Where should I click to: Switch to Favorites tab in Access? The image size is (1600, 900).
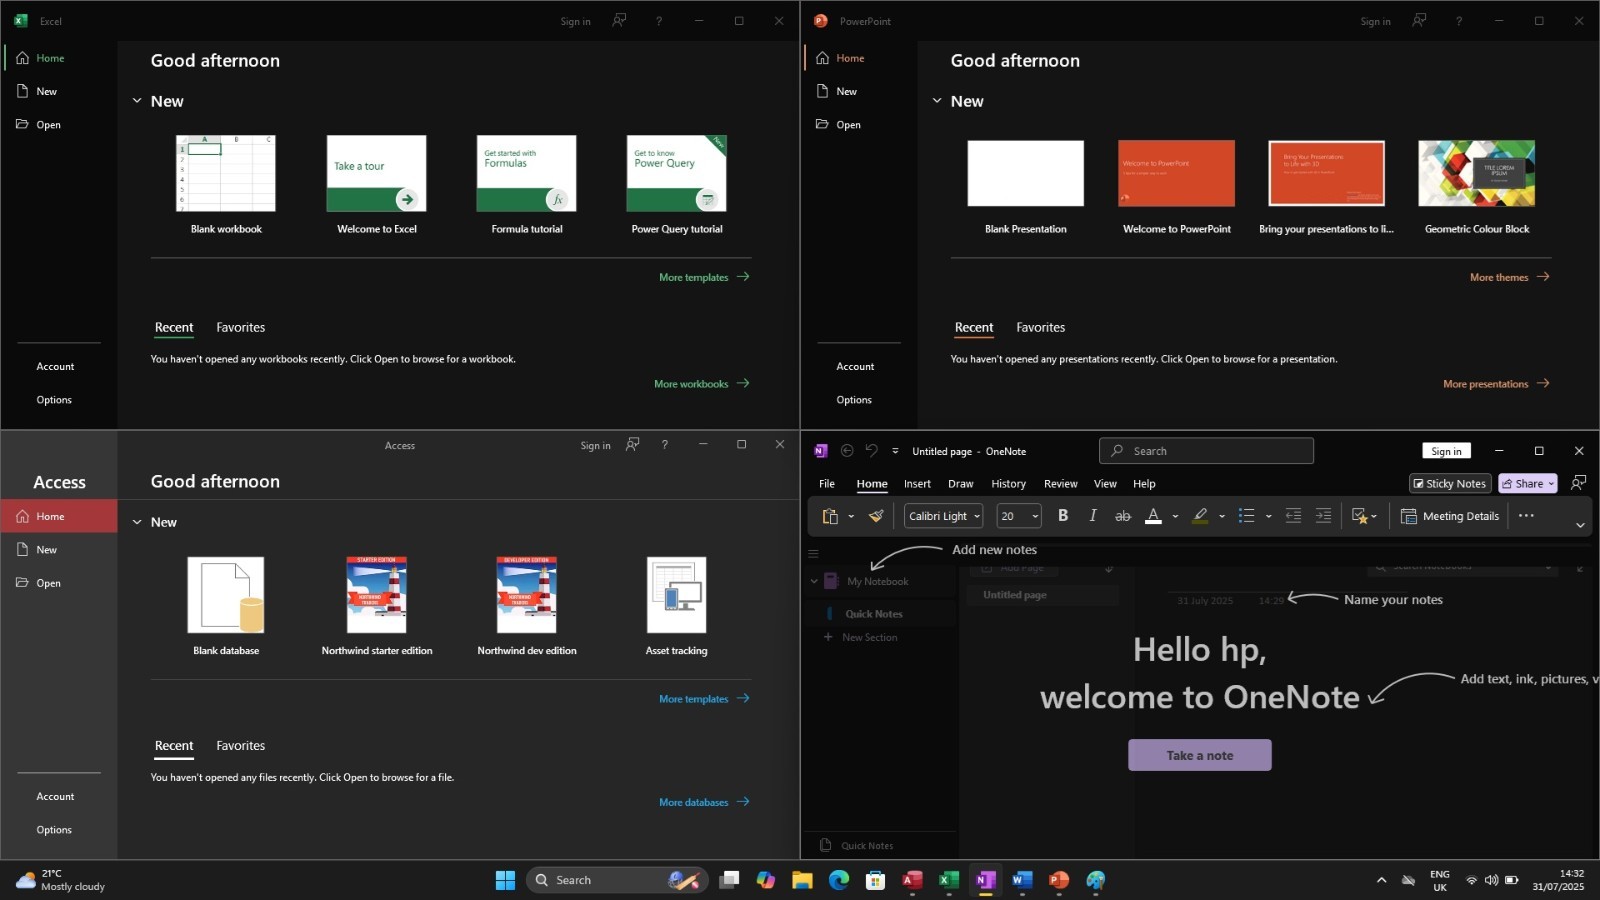coord(241,746)
